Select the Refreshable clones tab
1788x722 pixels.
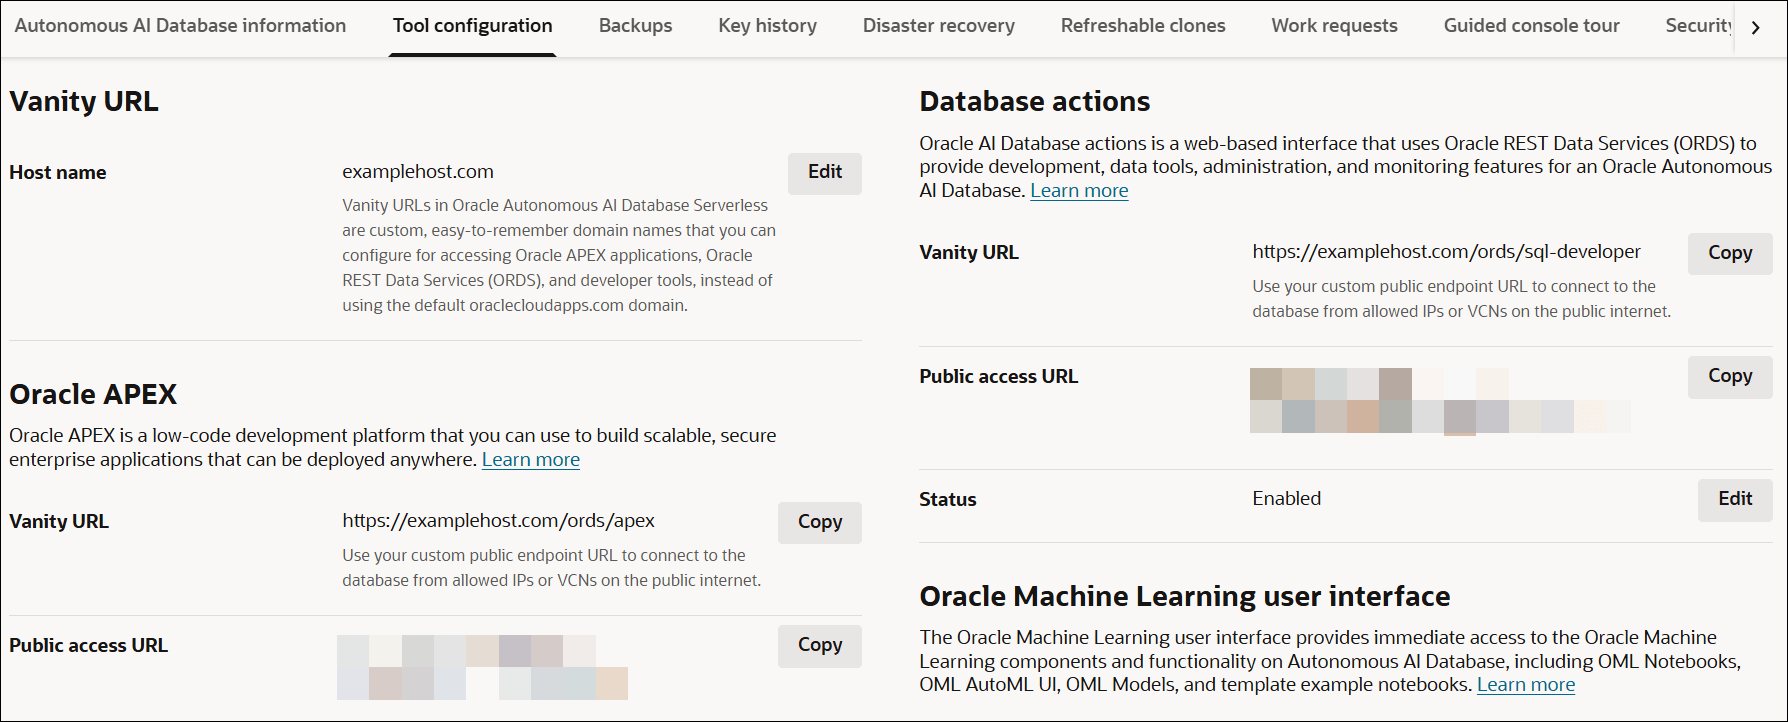pos(1142,26)
